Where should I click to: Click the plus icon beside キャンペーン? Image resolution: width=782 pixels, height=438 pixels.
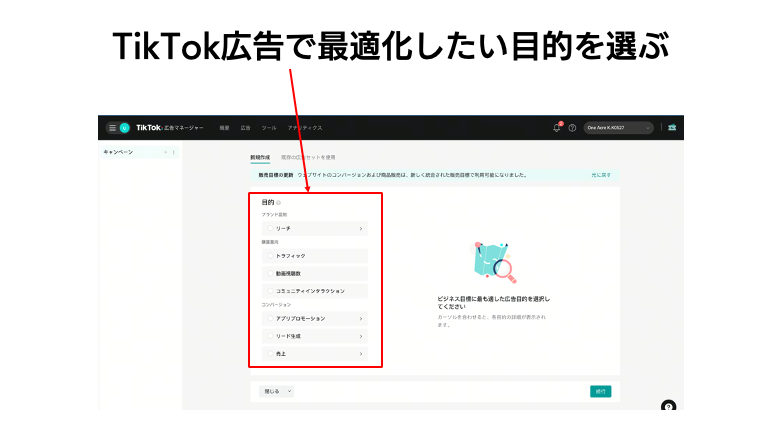[x=166, y=152]
